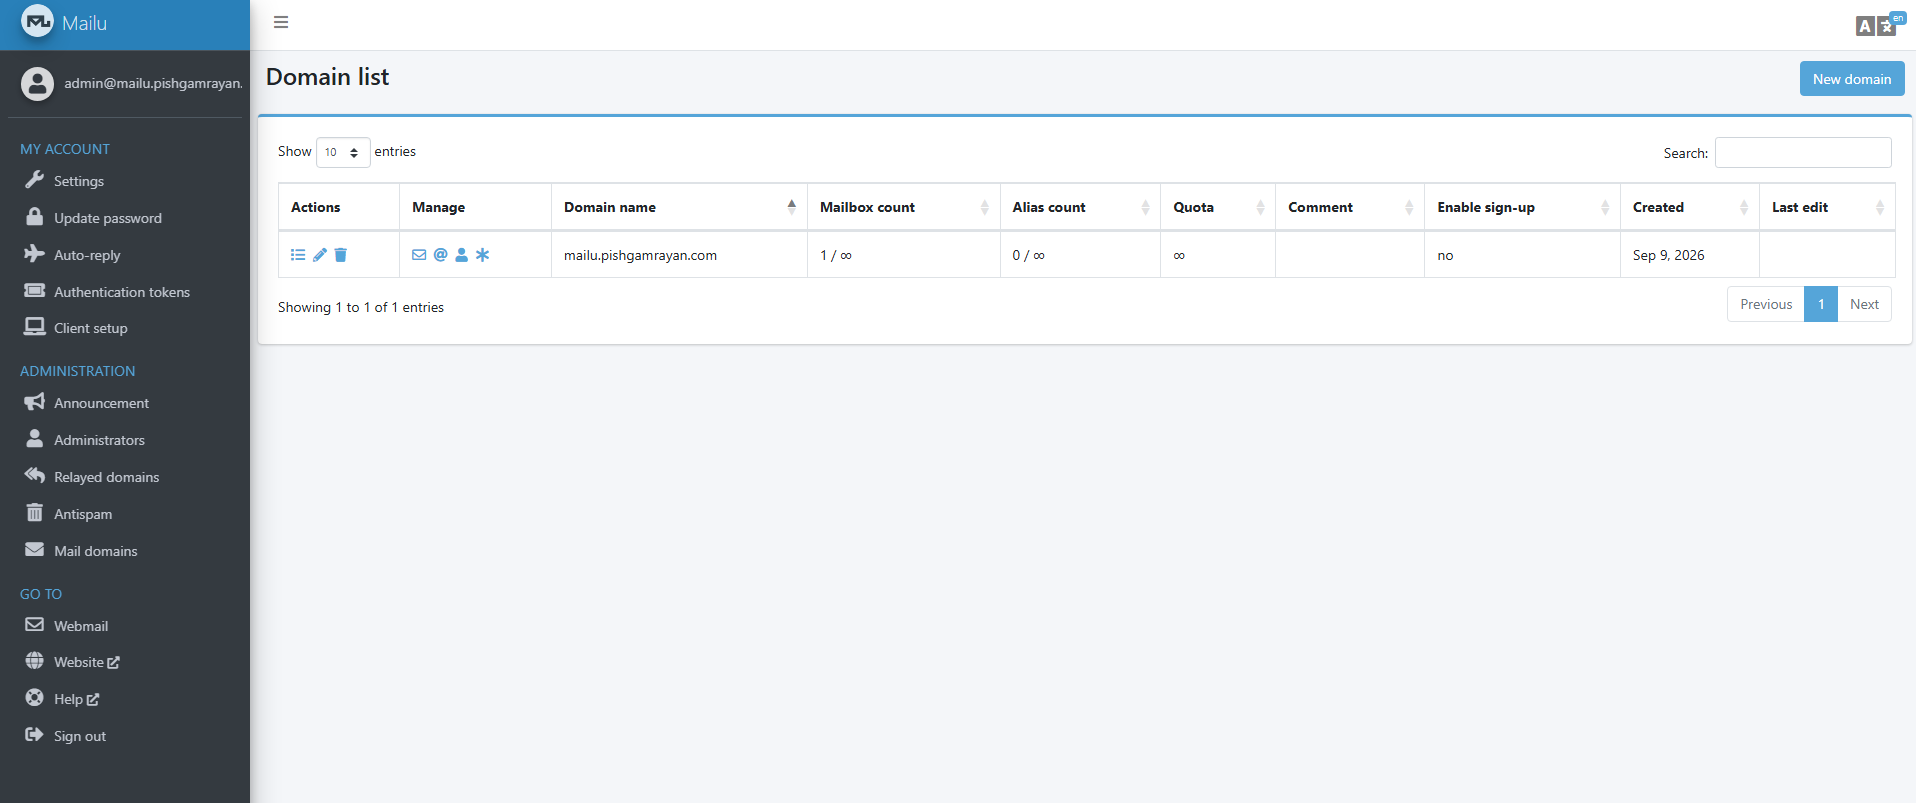
Task: Open Mail domains in the sidebar
Action: click(125, 551)
